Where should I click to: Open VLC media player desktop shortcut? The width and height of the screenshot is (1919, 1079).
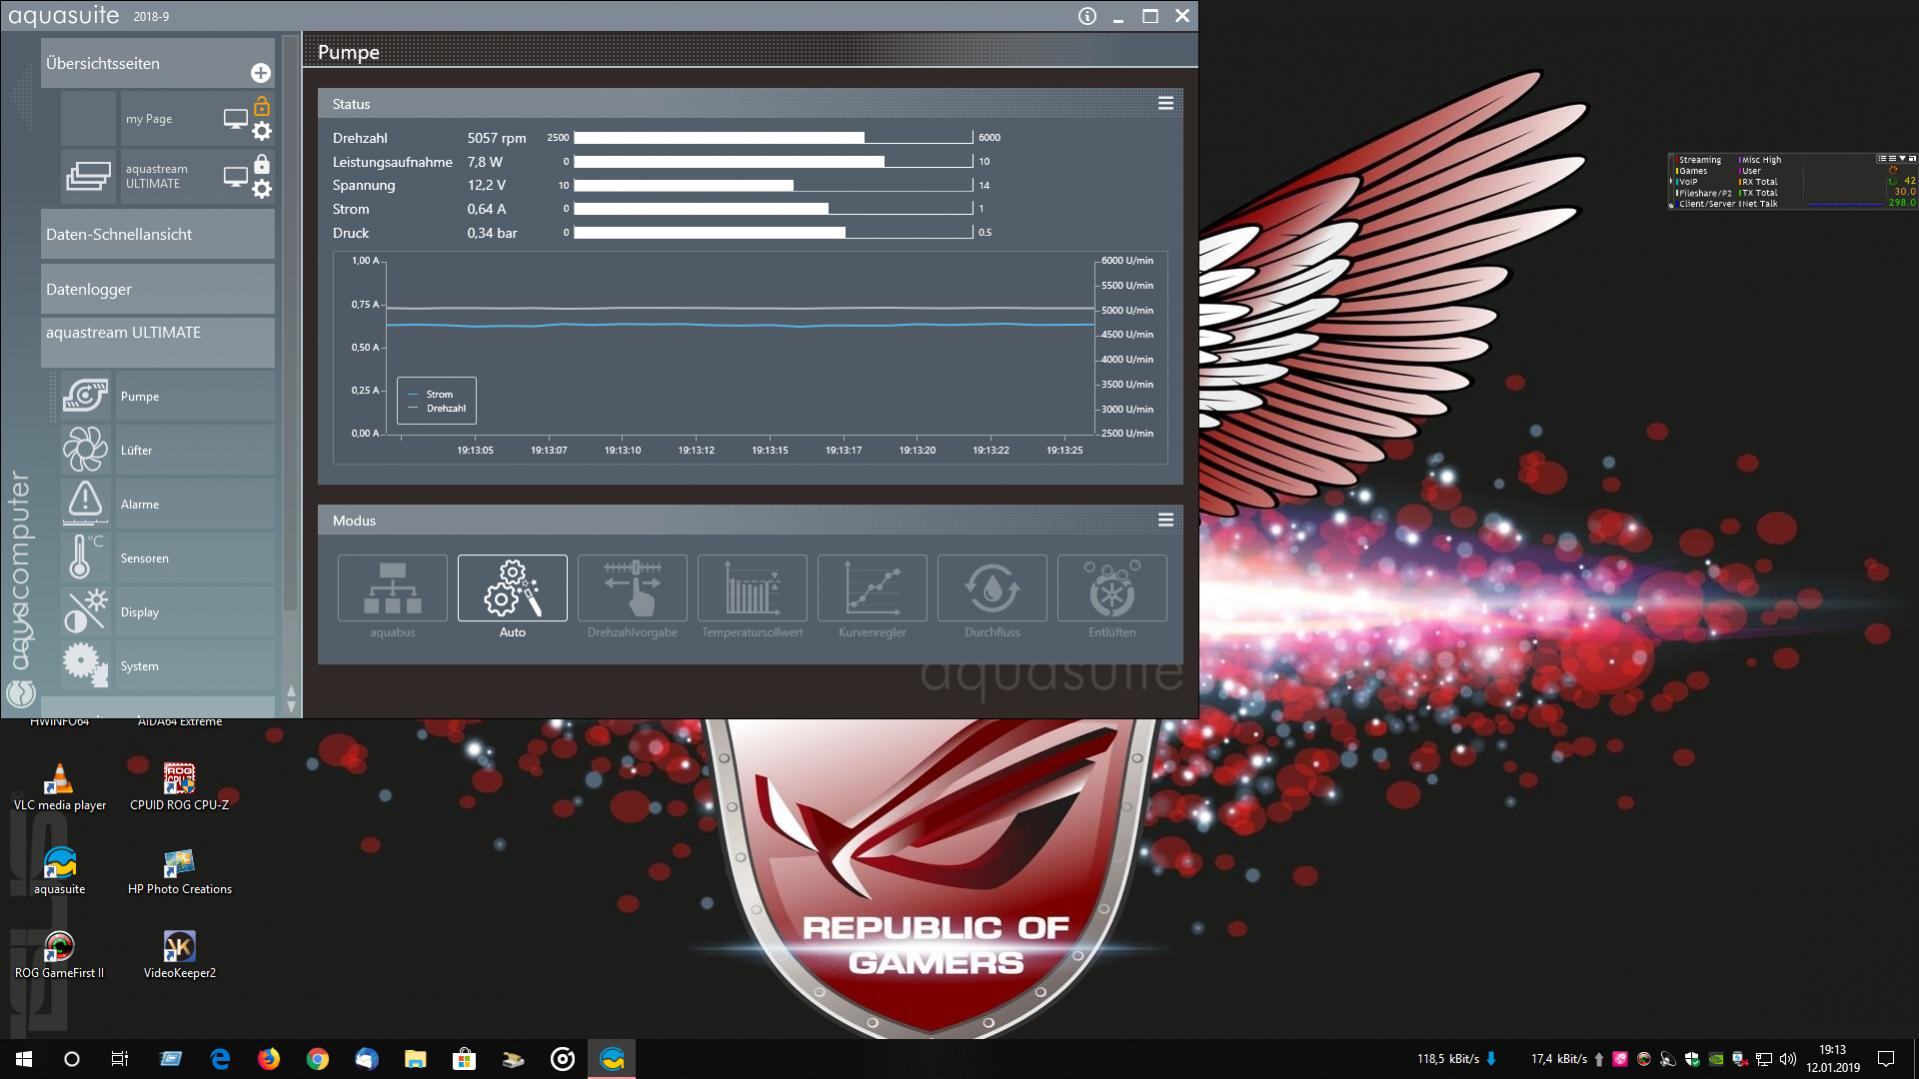click(60, 787)
